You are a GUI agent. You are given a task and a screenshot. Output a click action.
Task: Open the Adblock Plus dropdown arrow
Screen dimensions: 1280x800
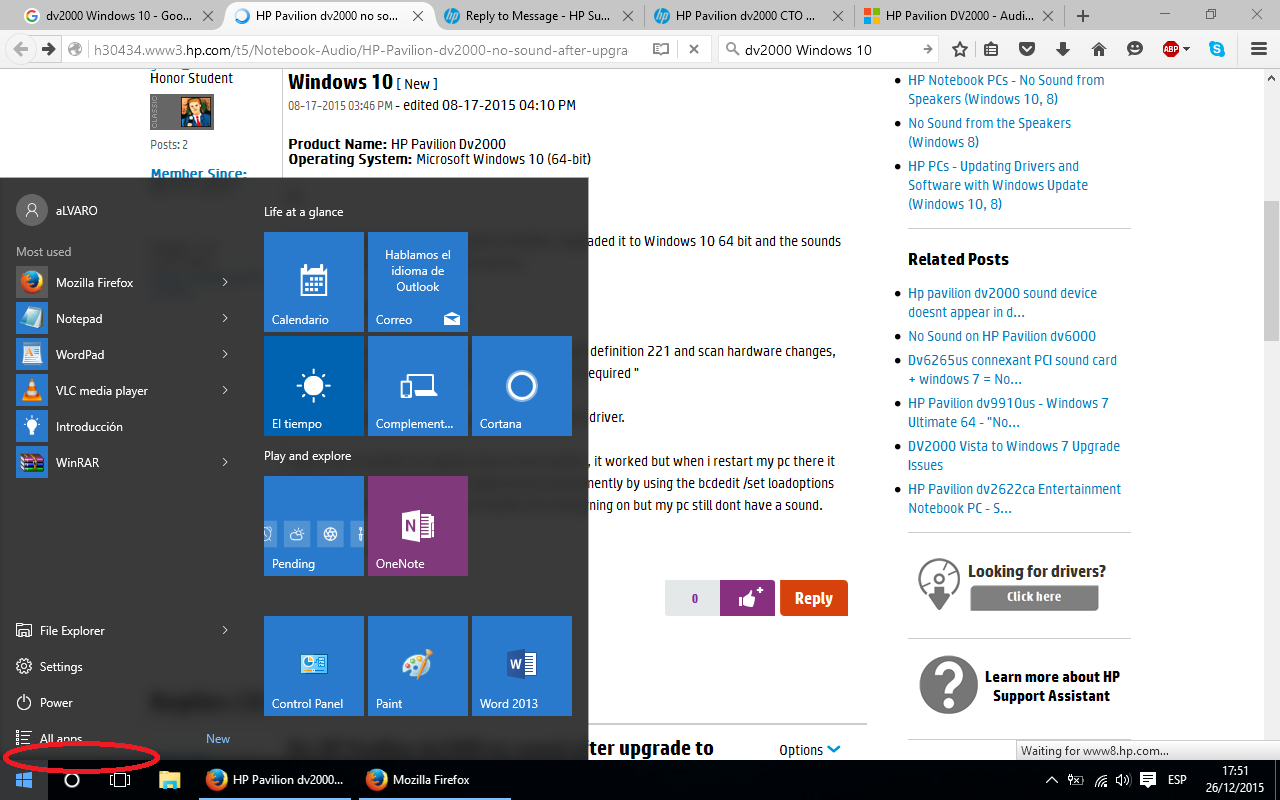point(1187,50)
